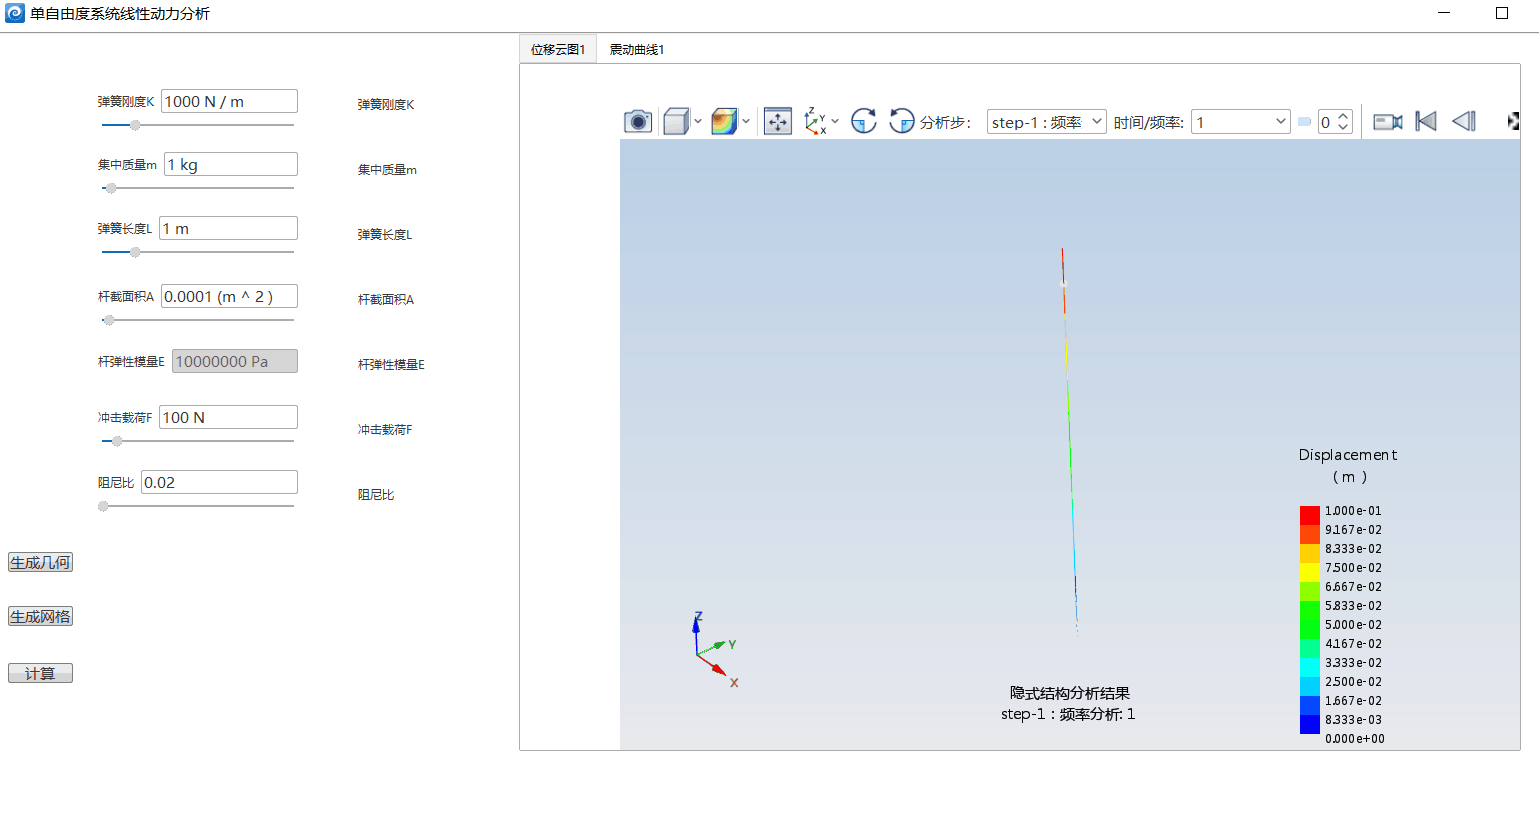
Task: Click the colored rod model in viewport
Action: click(1069, 440)
